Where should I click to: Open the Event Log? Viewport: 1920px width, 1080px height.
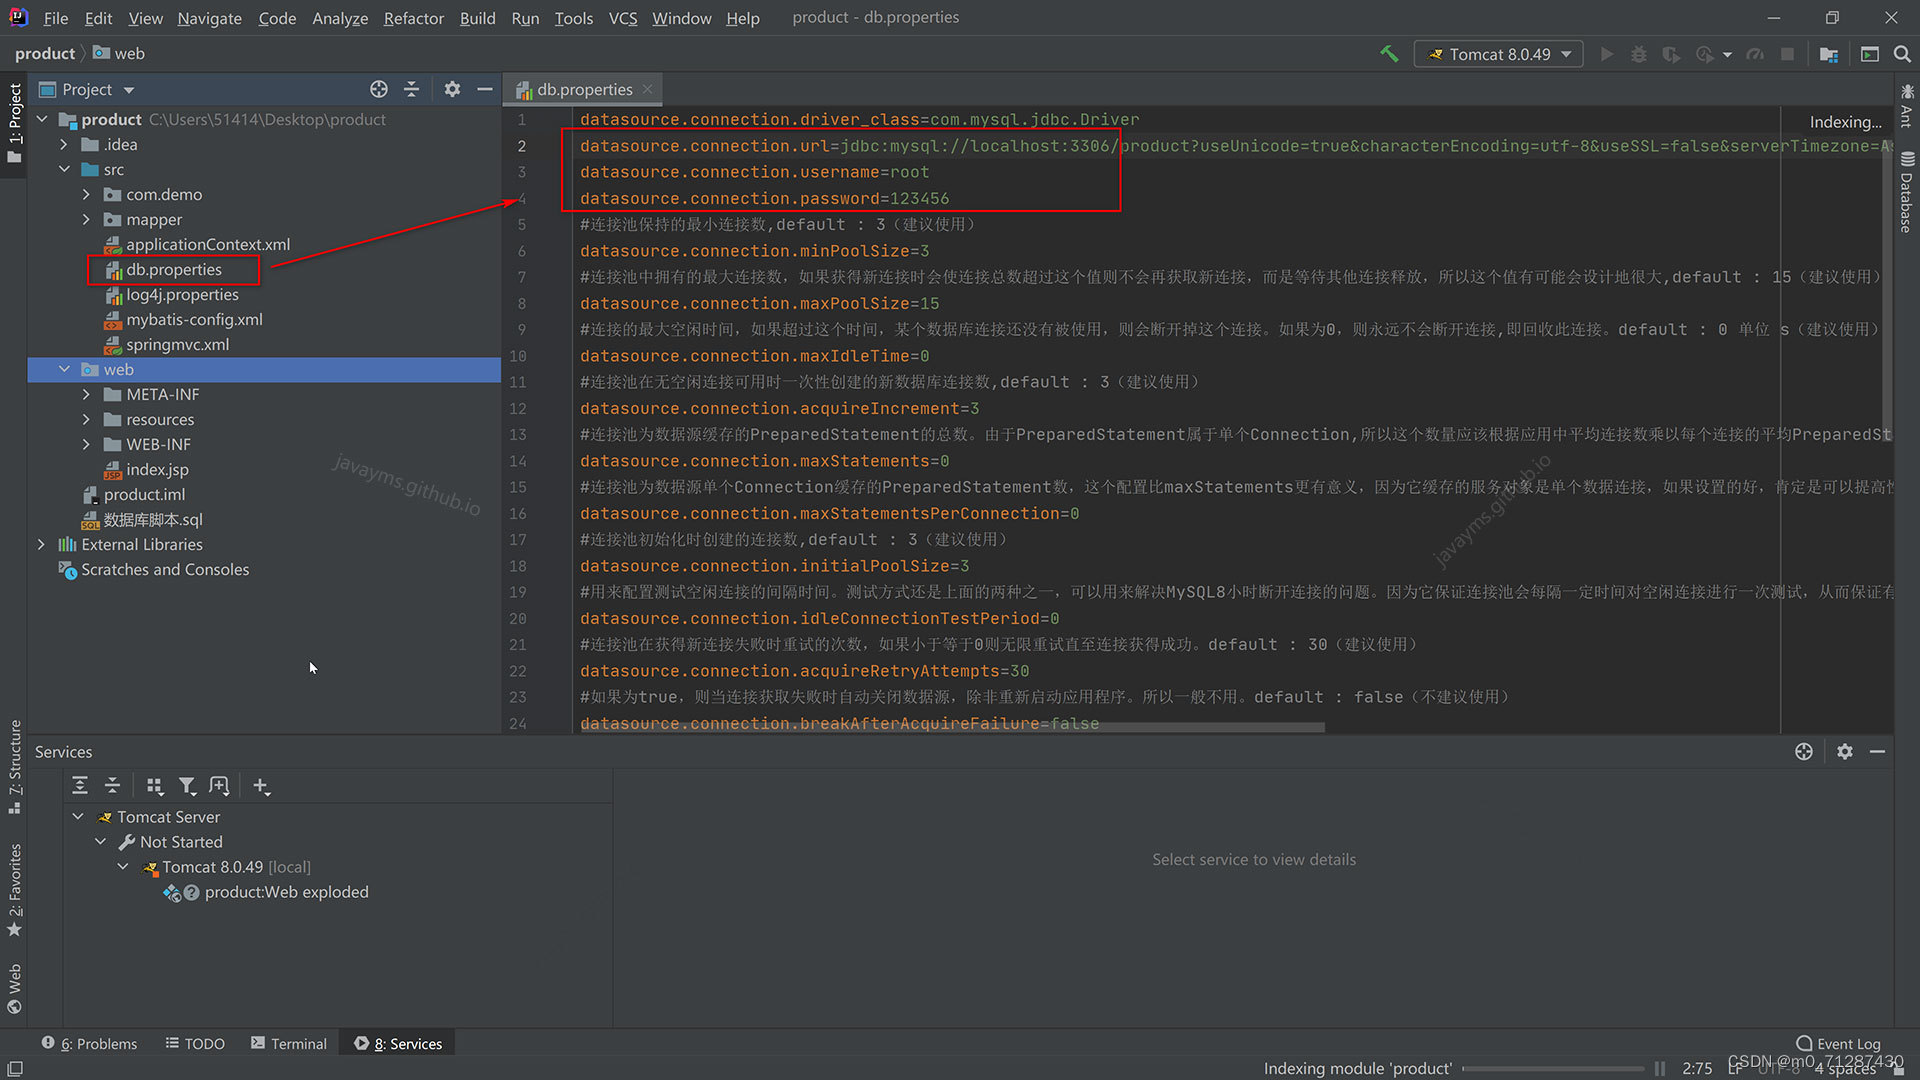click(x=1838, y=1043)
